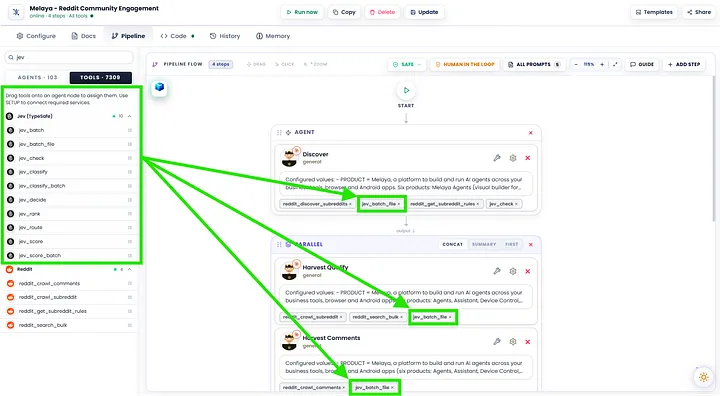The width and height of the screenshot is (720, 396).
Task: Switch to the Agents - 103 list
Action: click(37, 78)
